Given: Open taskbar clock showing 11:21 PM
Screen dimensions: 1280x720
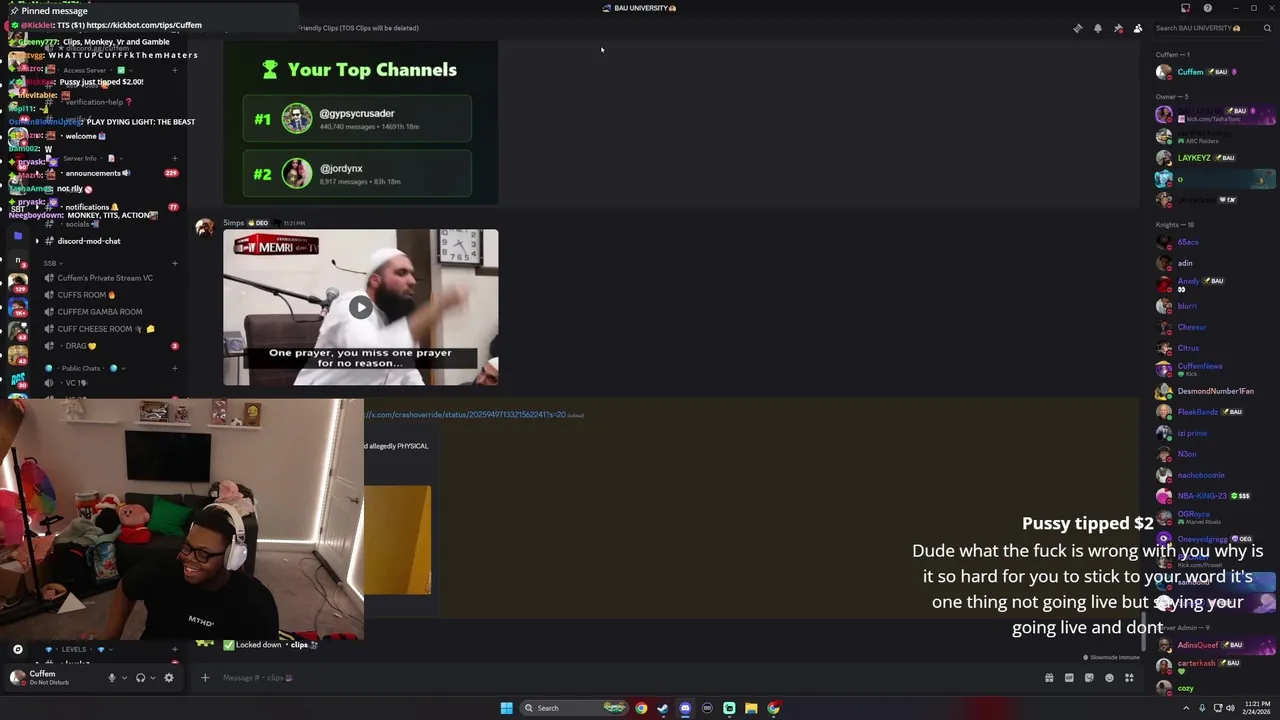Looking at the screenshot, I should pyautogui.click(x=1254, y=708).
